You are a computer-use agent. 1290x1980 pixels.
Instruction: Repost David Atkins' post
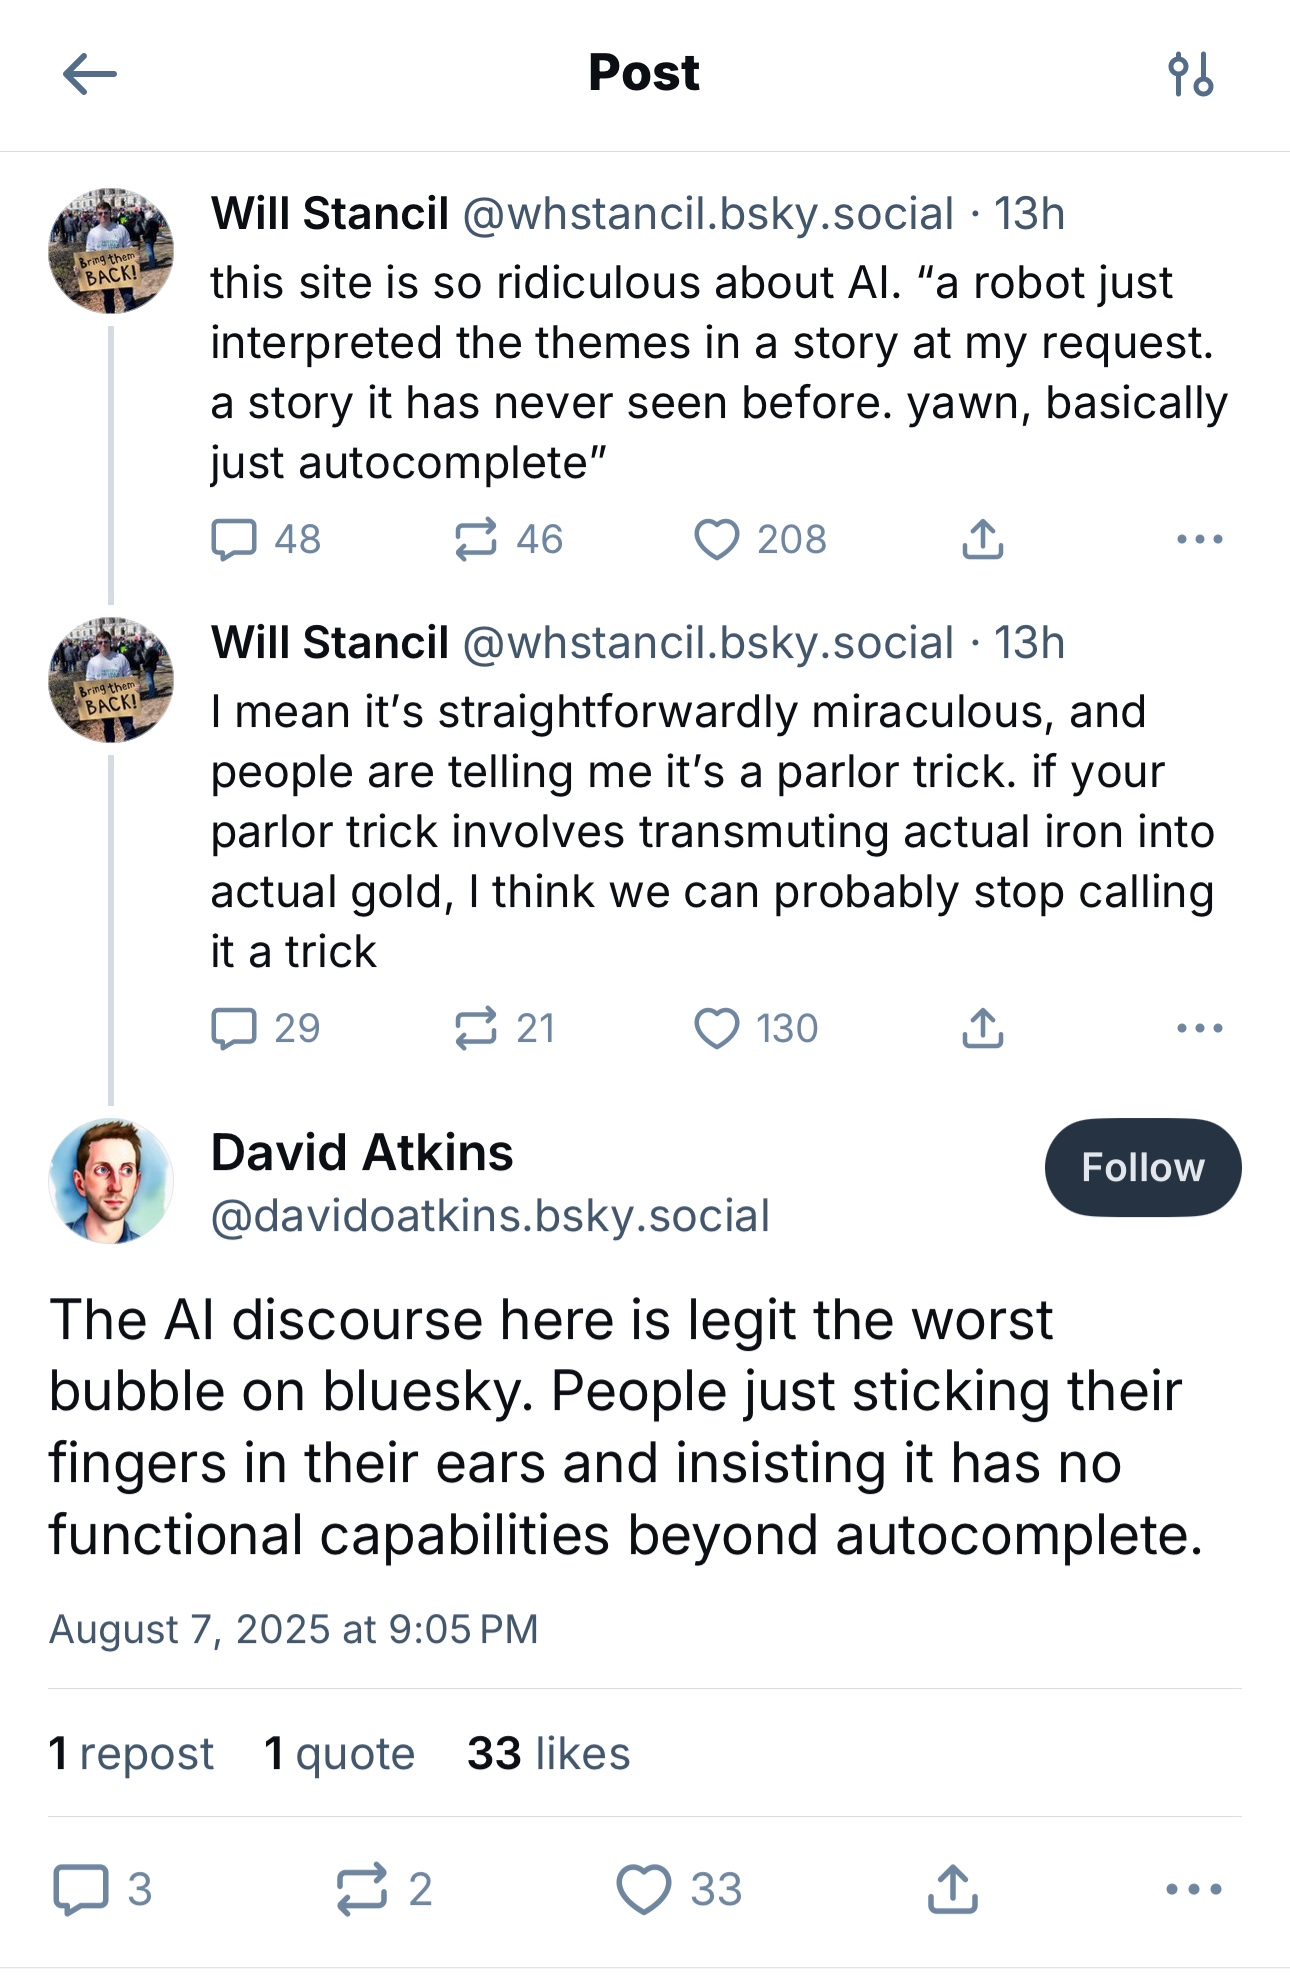(x=361, y=1889)
